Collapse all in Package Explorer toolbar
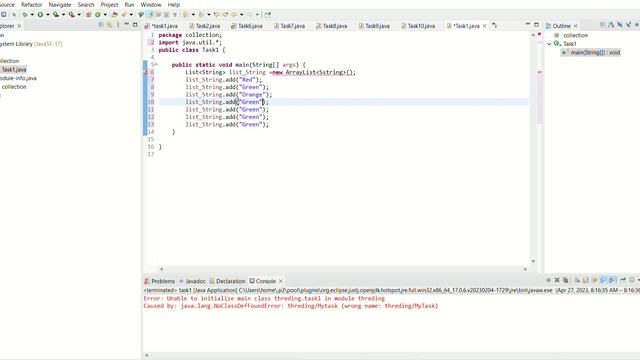The image size is (640, 360). (101, 25)
